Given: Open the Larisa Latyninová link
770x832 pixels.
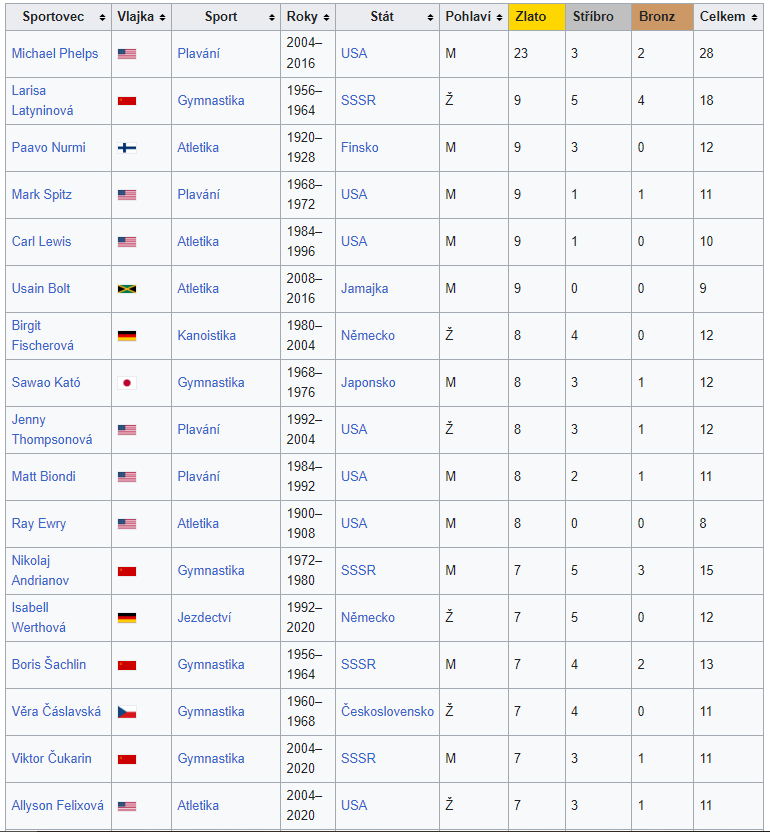Looking at the screenshot, I should pos(42,100).
